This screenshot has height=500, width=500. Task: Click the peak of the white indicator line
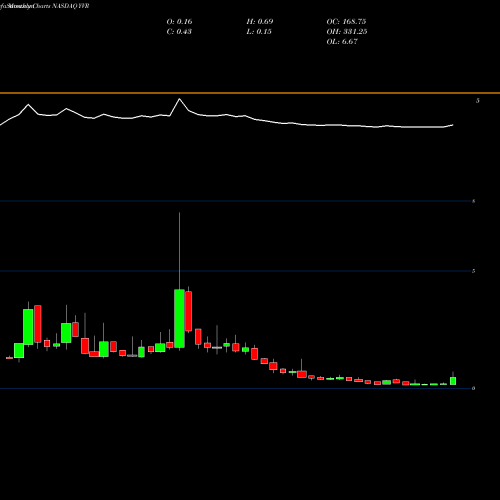[x=179, y=99]
